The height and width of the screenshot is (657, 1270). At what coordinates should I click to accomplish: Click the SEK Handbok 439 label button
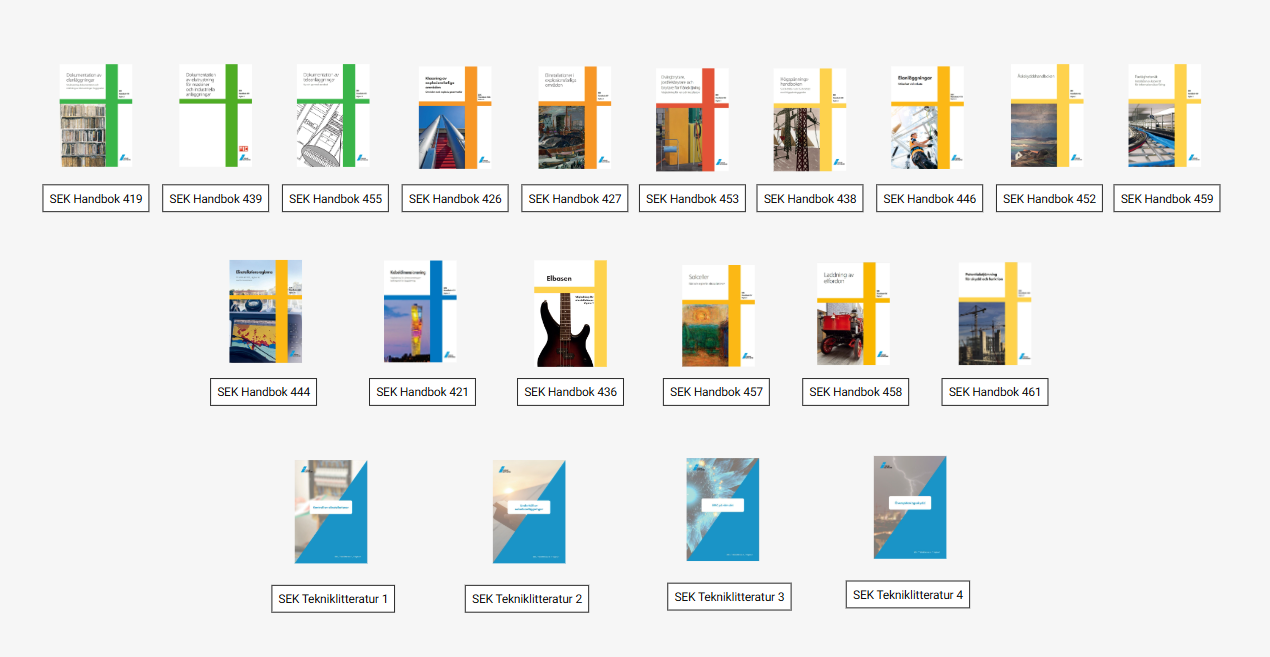coord(216,198)
